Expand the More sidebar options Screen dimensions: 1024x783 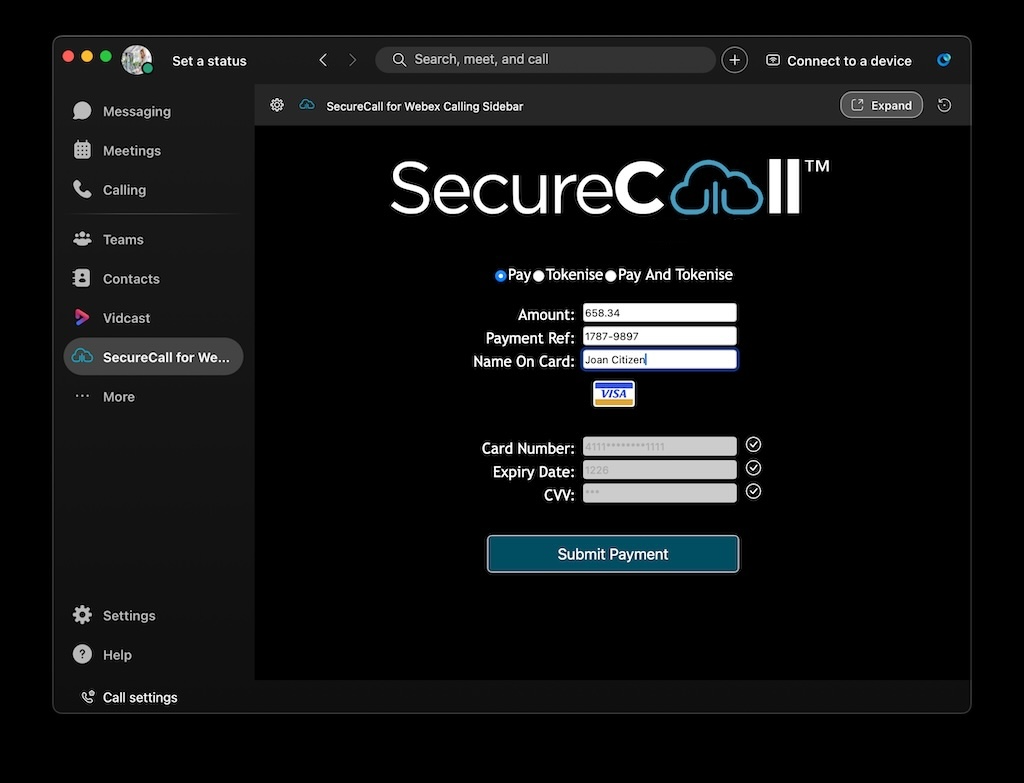click(x=153, y=396)
